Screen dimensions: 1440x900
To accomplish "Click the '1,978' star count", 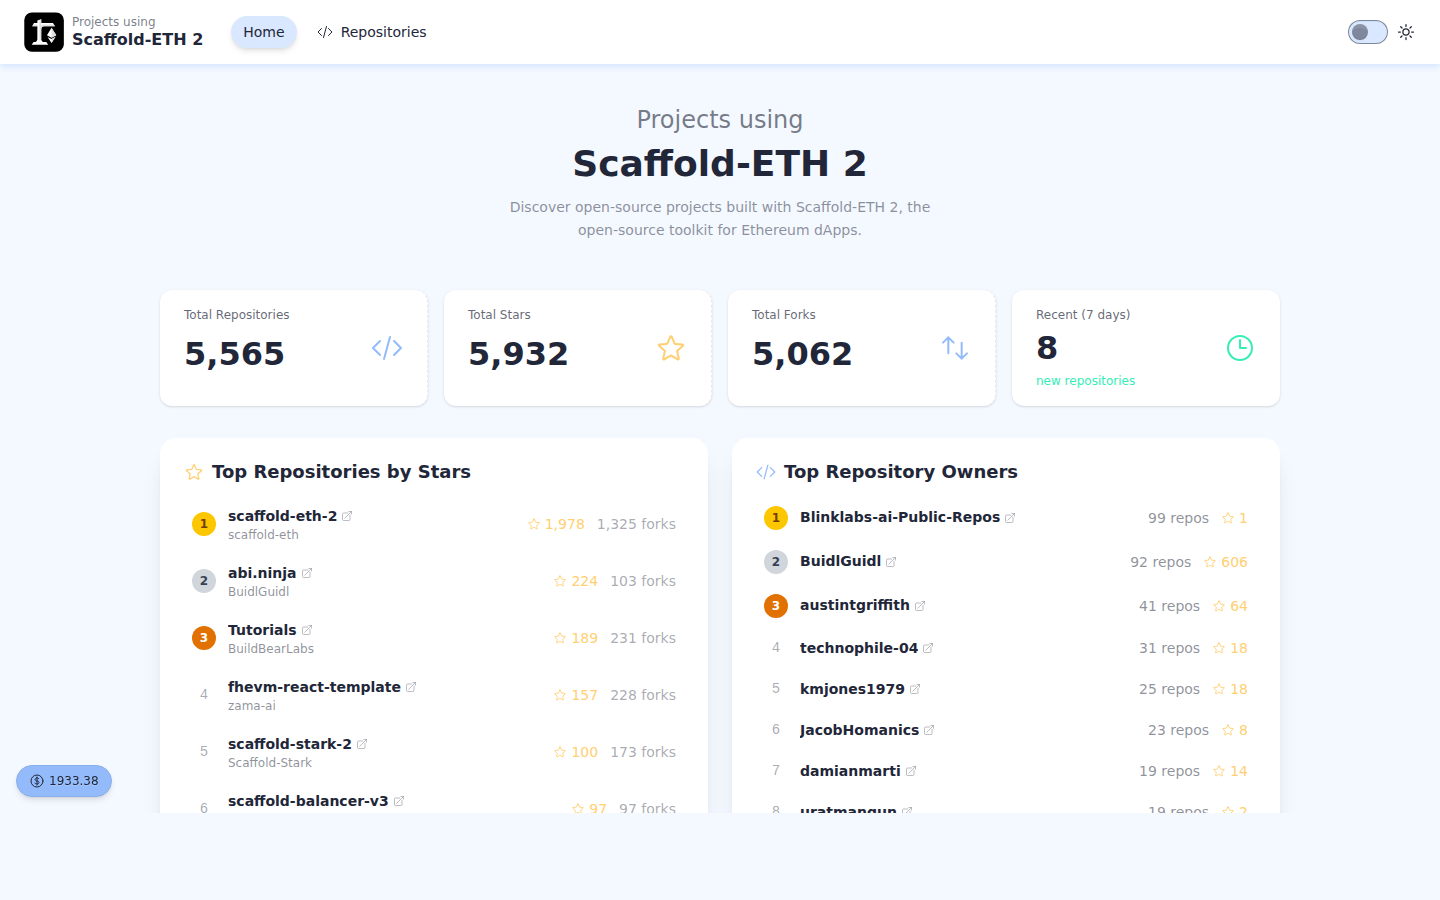I will tap(564, 524).
